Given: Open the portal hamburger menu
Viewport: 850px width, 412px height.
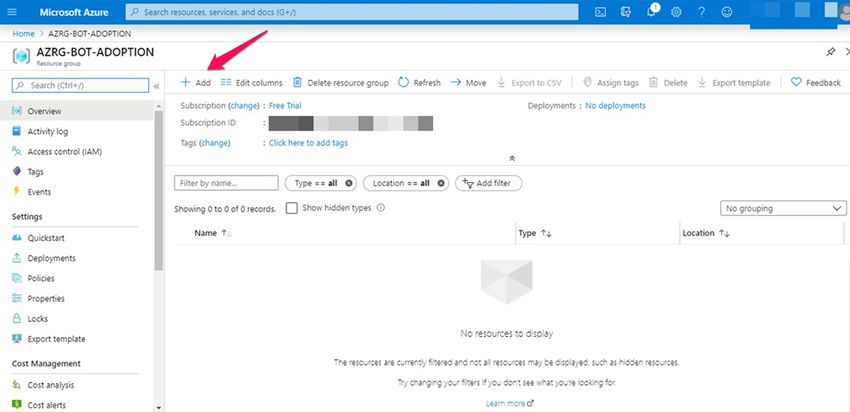Looking at the screenshot, I should [12, 12].
